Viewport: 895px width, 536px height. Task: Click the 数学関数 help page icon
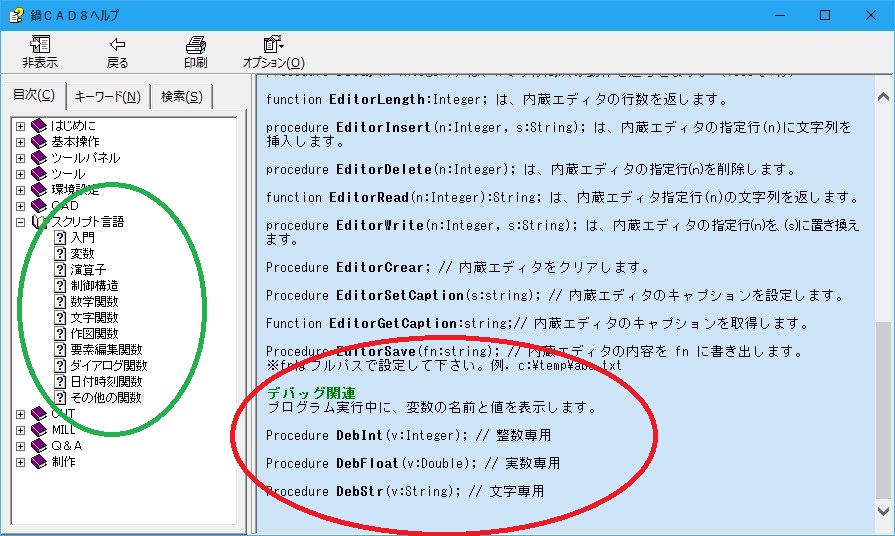[x=60, y=301]
